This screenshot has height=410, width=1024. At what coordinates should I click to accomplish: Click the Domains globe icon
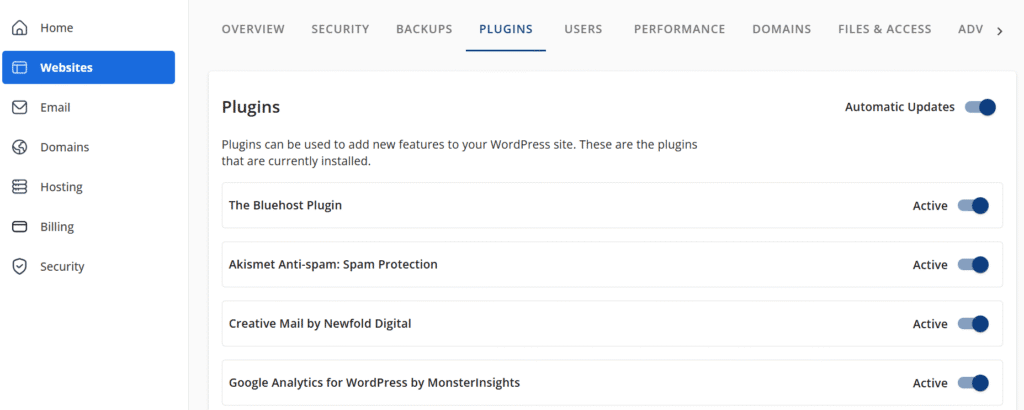20,147
